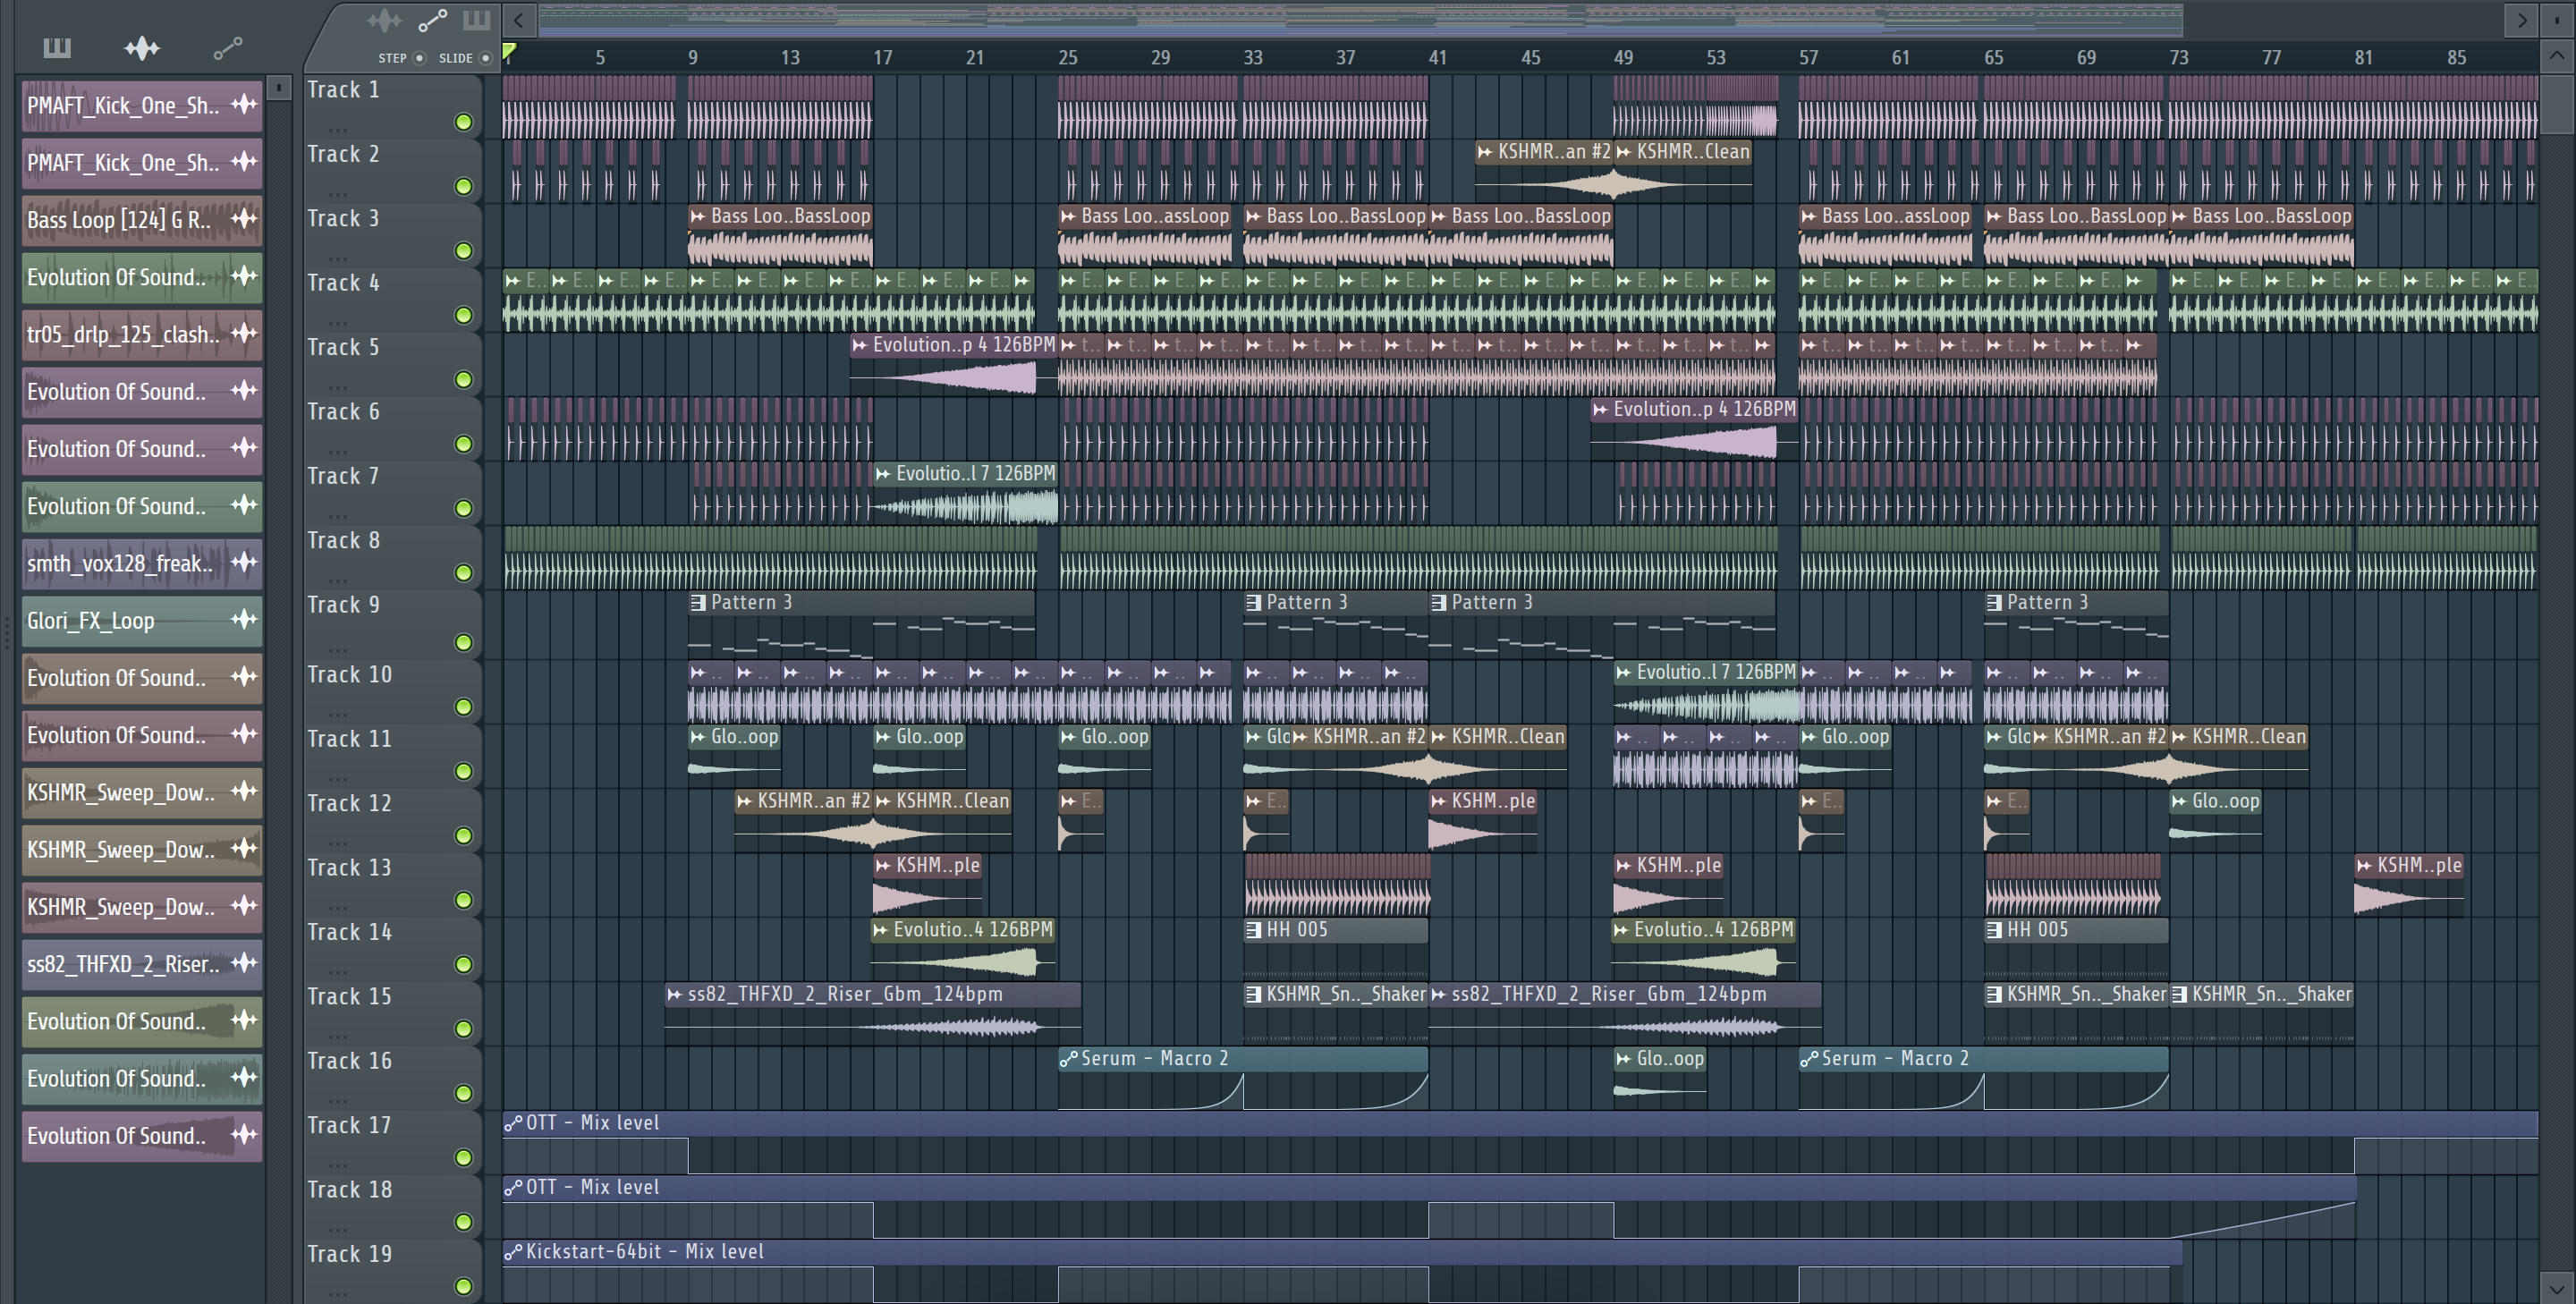Open menu of first Pattern 3 clip on Track 9
2576x1304 pixels.
tap(698, 603)
